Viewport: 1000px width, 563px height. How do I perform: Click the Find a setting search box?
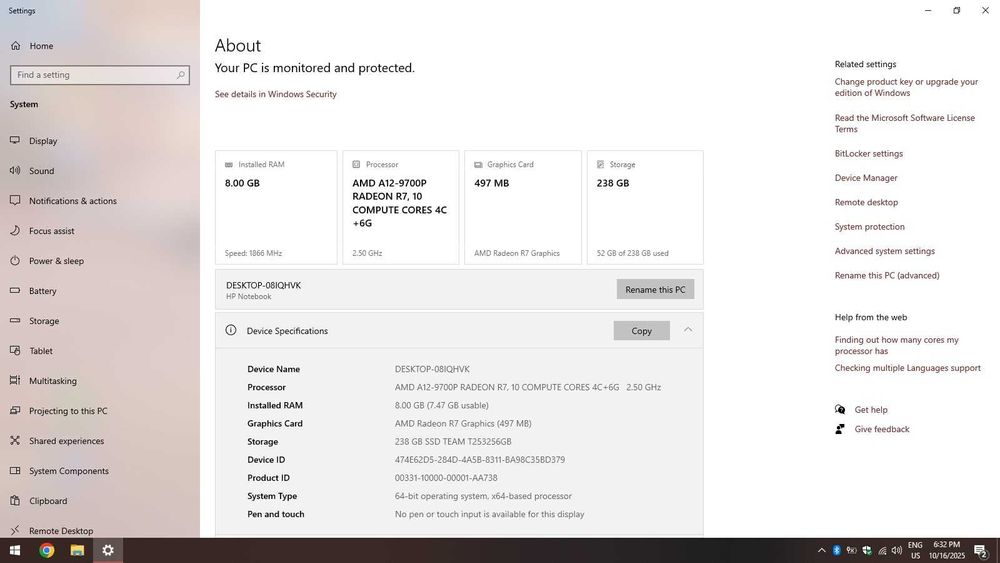pyautogui.click(x=90, y=75)
